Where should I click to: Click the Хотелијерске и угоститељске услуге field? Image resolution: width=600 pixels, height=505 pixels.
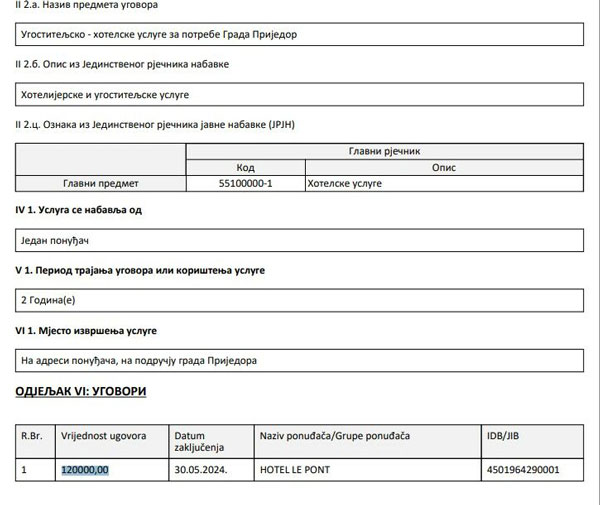point(105,95)
